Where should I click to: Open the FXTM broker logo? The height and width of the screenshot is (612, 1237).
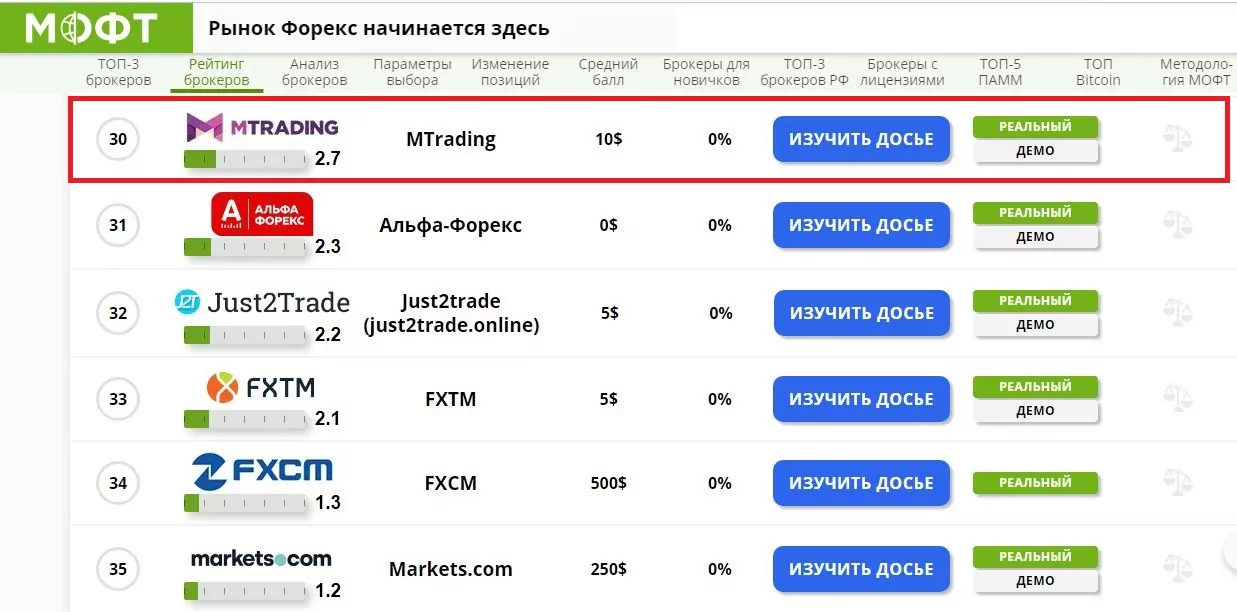coord(260,387)
